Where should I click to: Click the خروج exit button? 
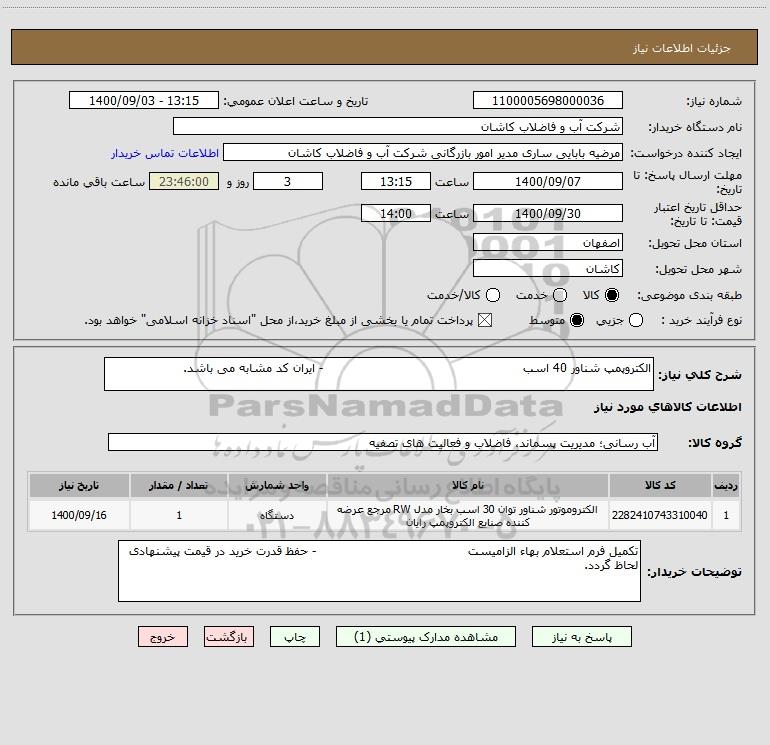tap(163, 637)
